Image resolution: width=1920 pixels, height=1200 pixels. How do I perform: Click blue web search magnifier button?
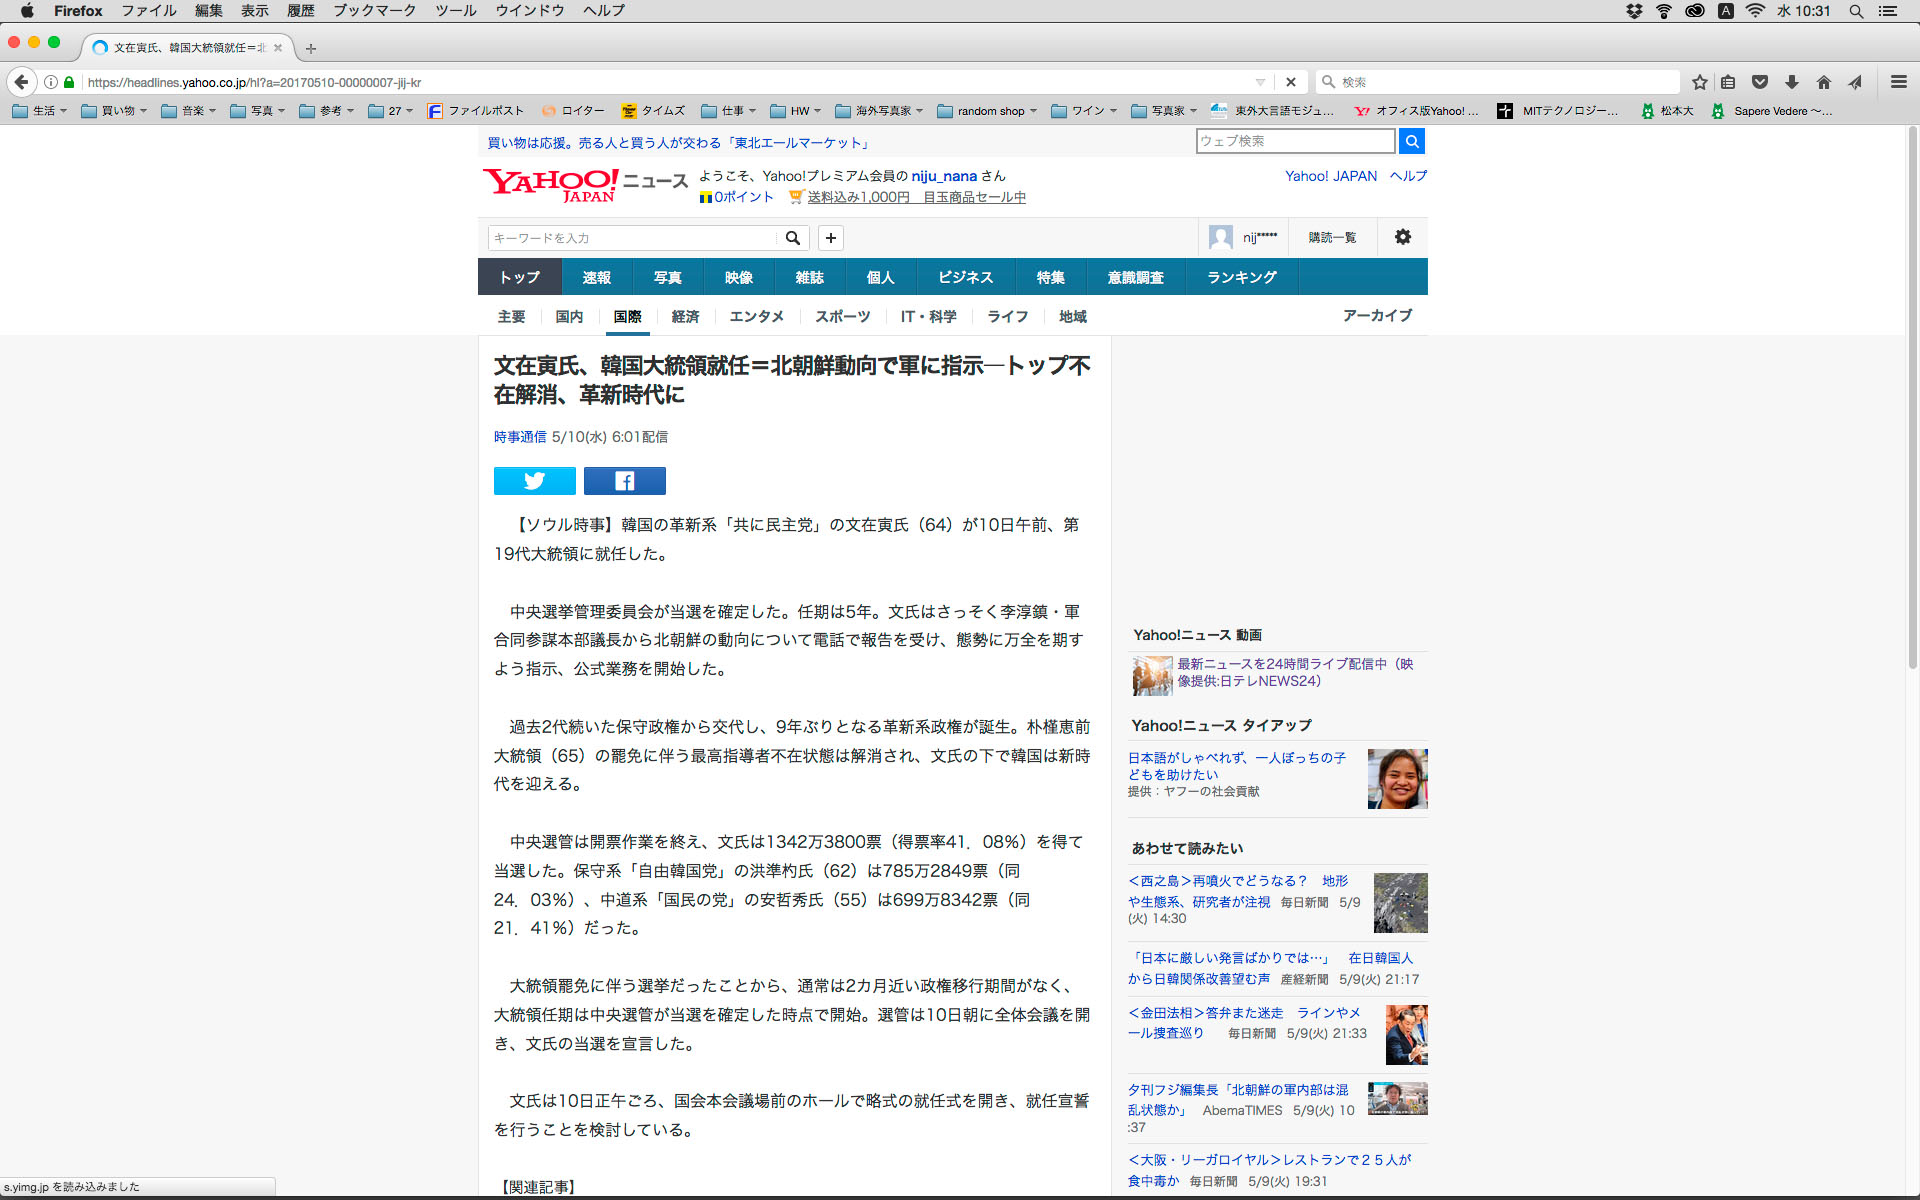click(x=1411, y=141)
